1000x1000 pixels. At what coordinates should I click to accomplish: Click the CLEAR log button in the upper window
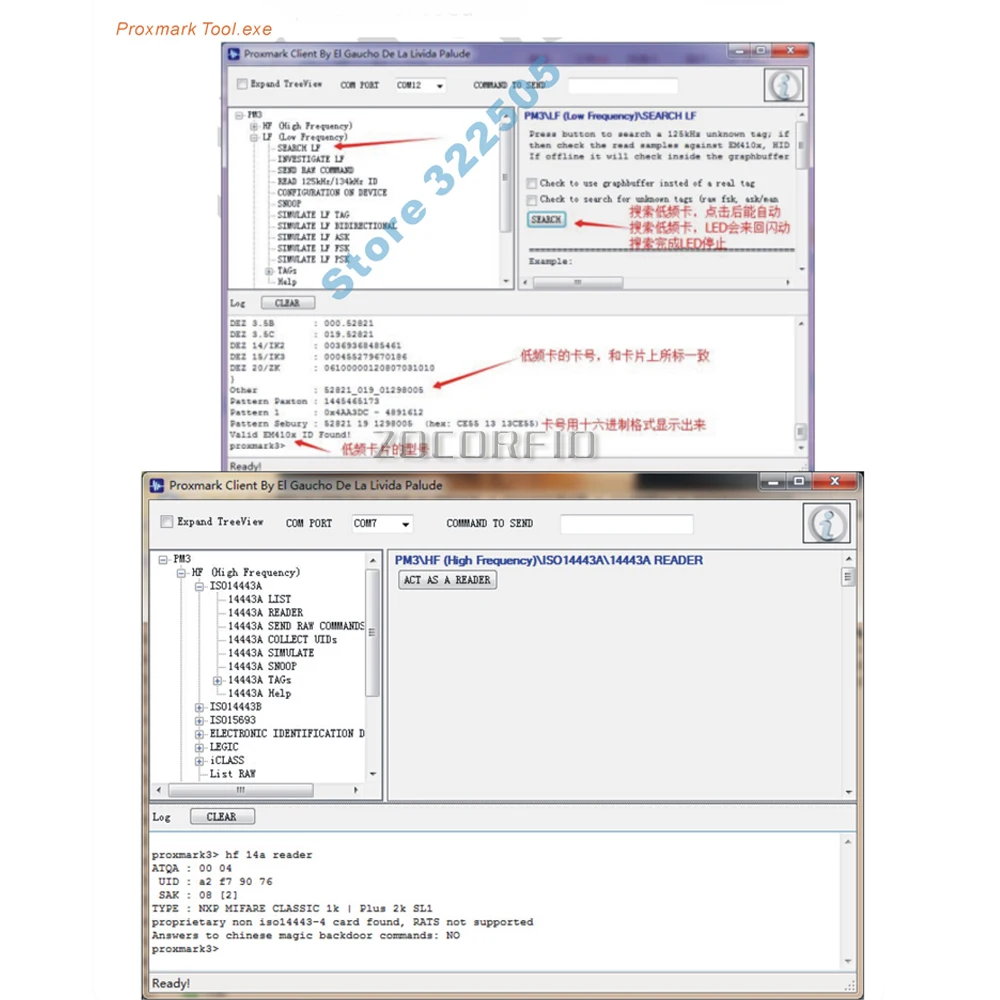click(288, 303)
